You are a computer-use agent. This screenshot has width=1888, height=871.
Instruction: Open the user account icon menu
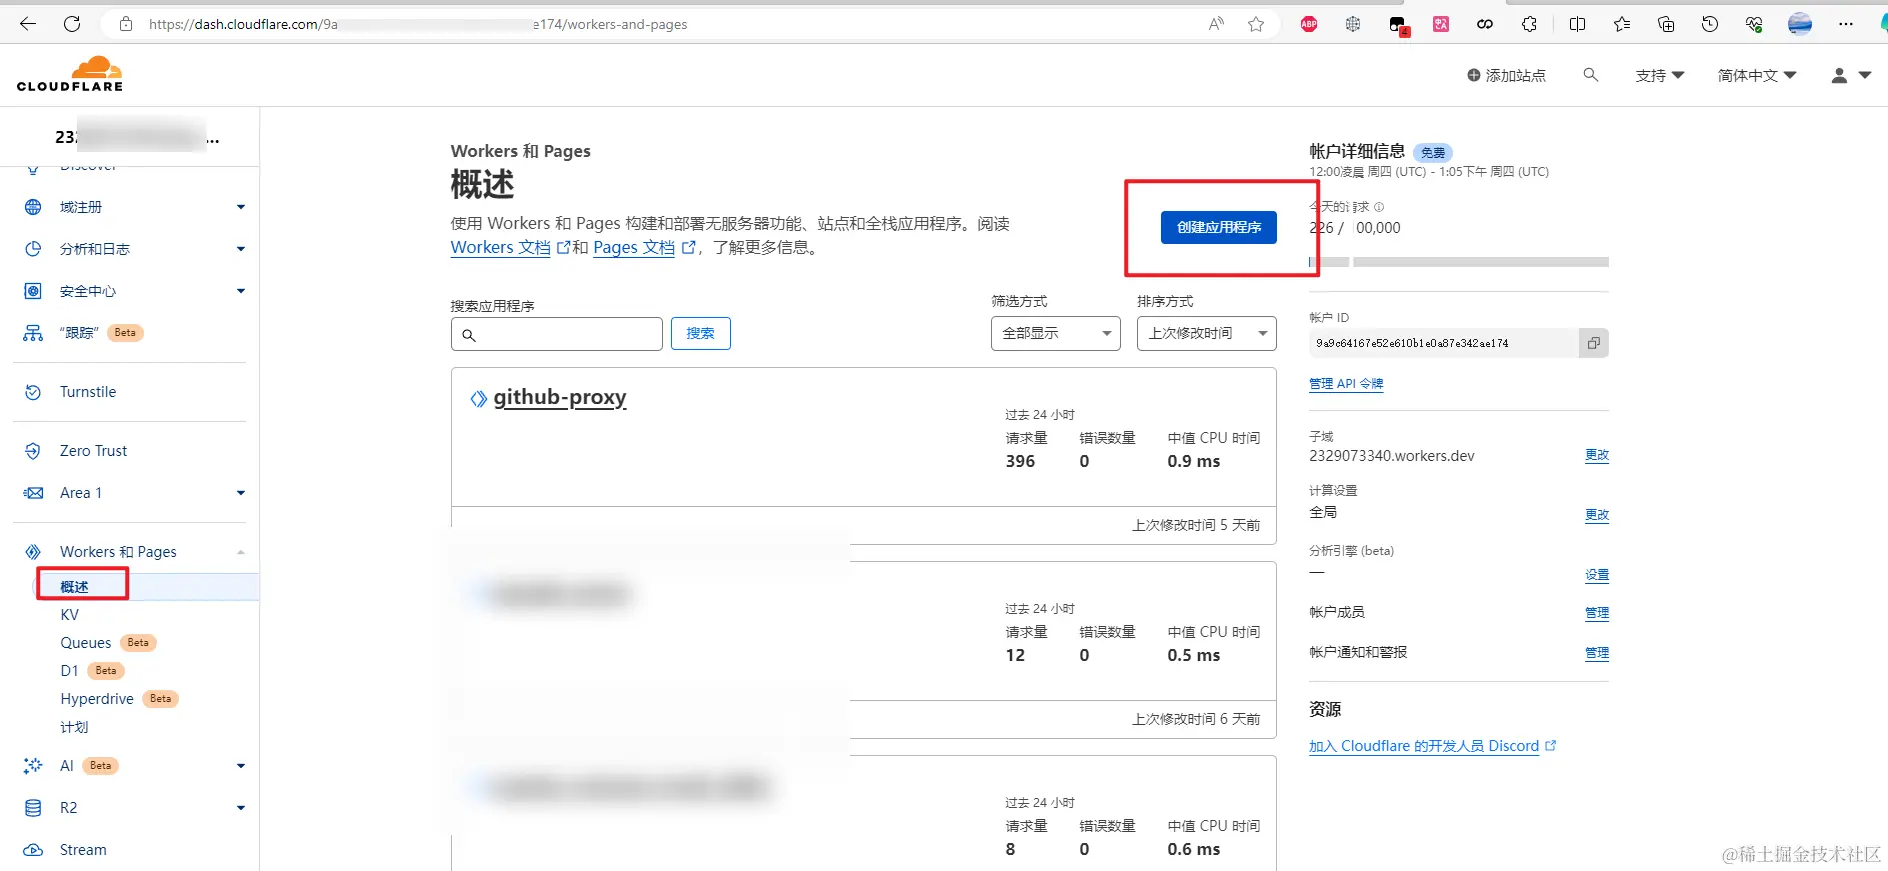click(x=1850, y=75)
